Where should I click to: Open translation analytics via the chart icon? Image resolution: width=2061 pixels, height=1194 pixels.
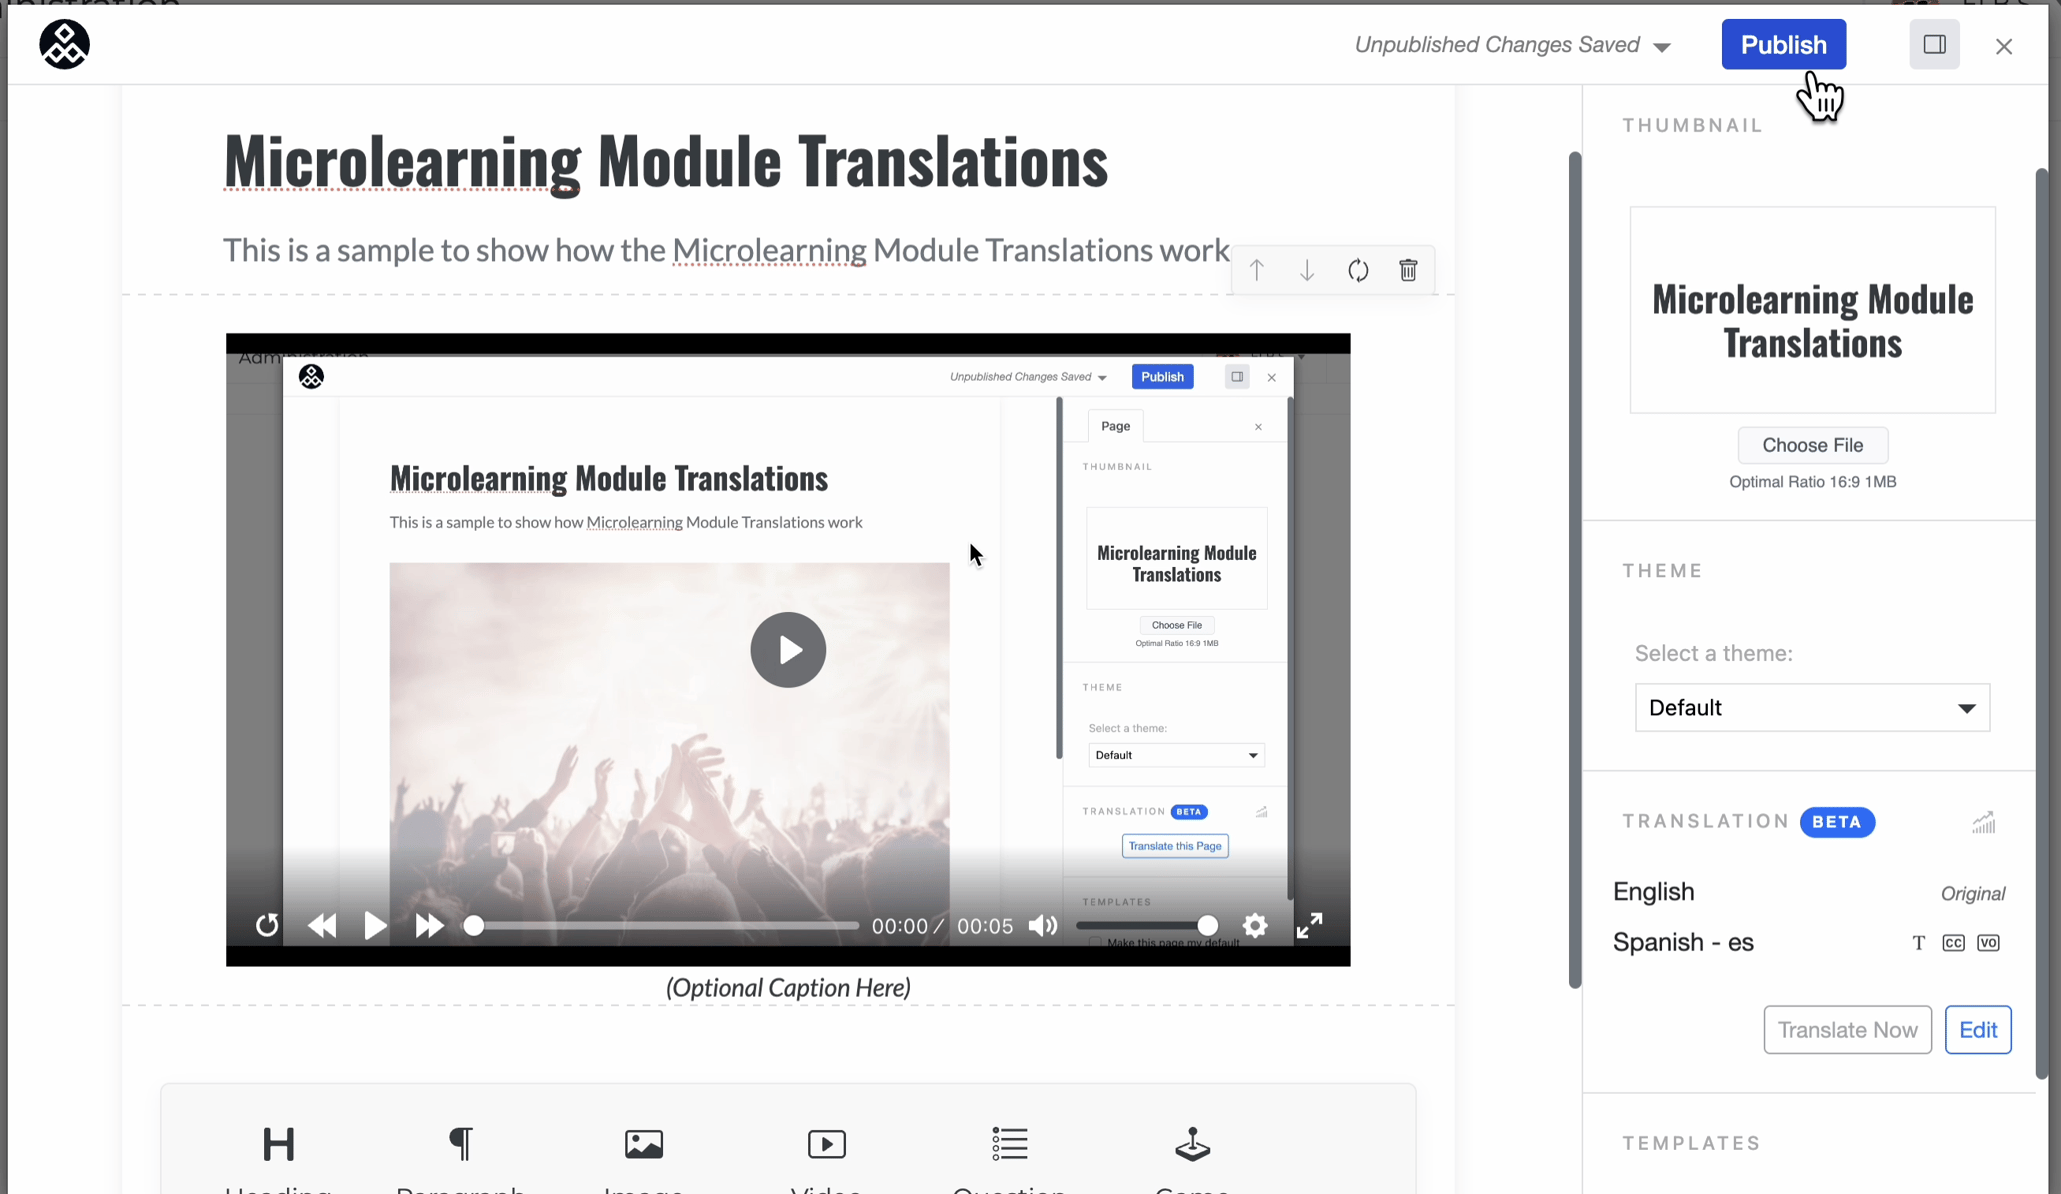(1984, 822)
